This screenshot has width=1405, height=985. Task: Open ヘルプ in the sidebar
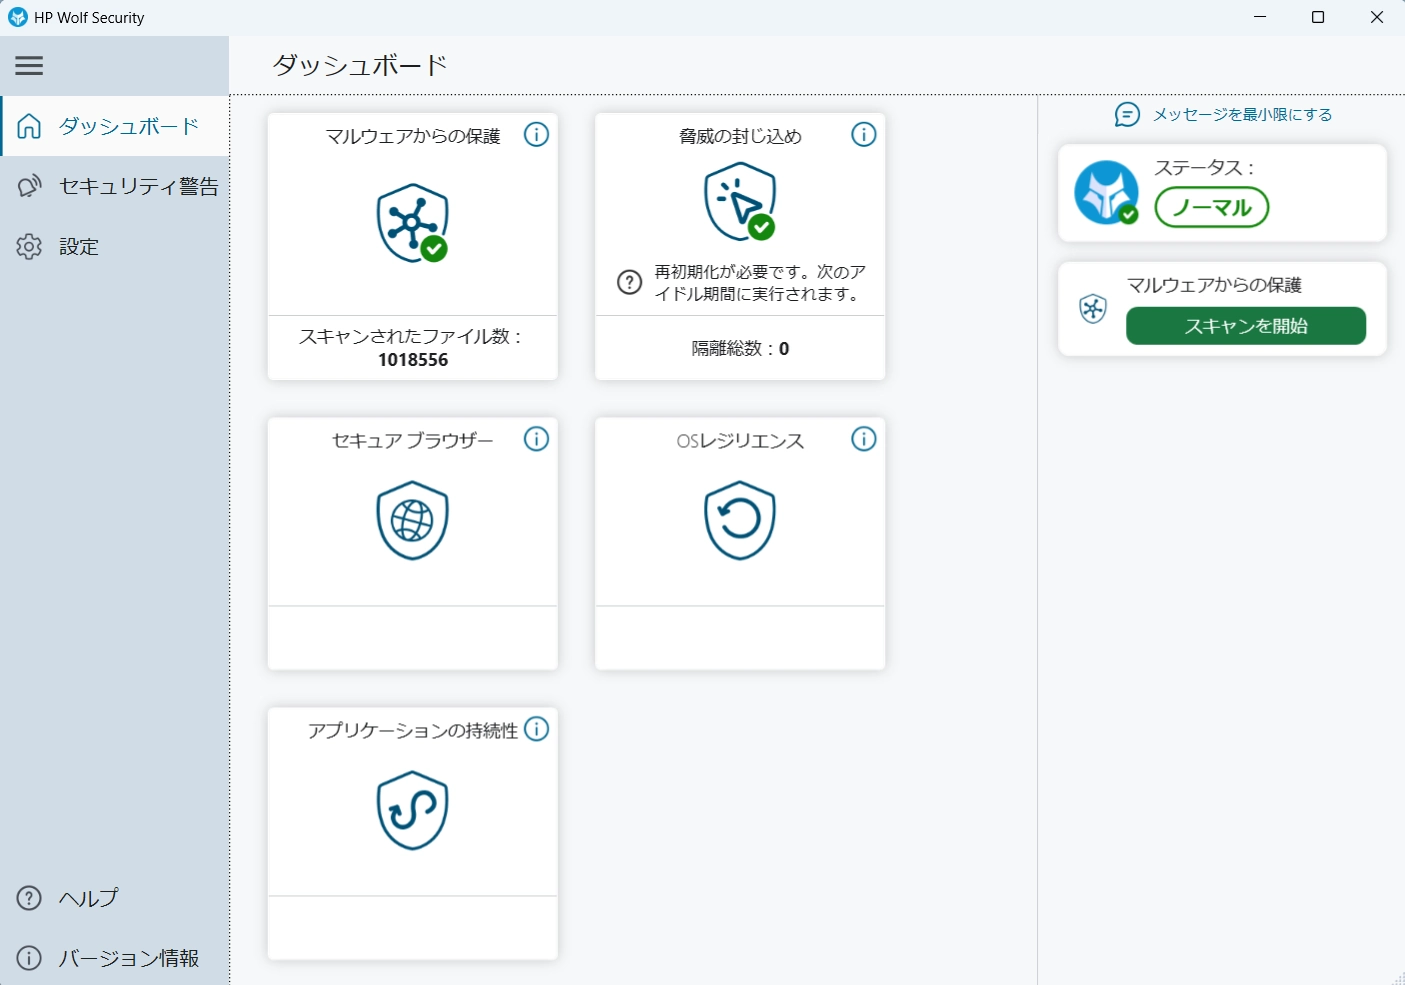[x=115, y=898]
